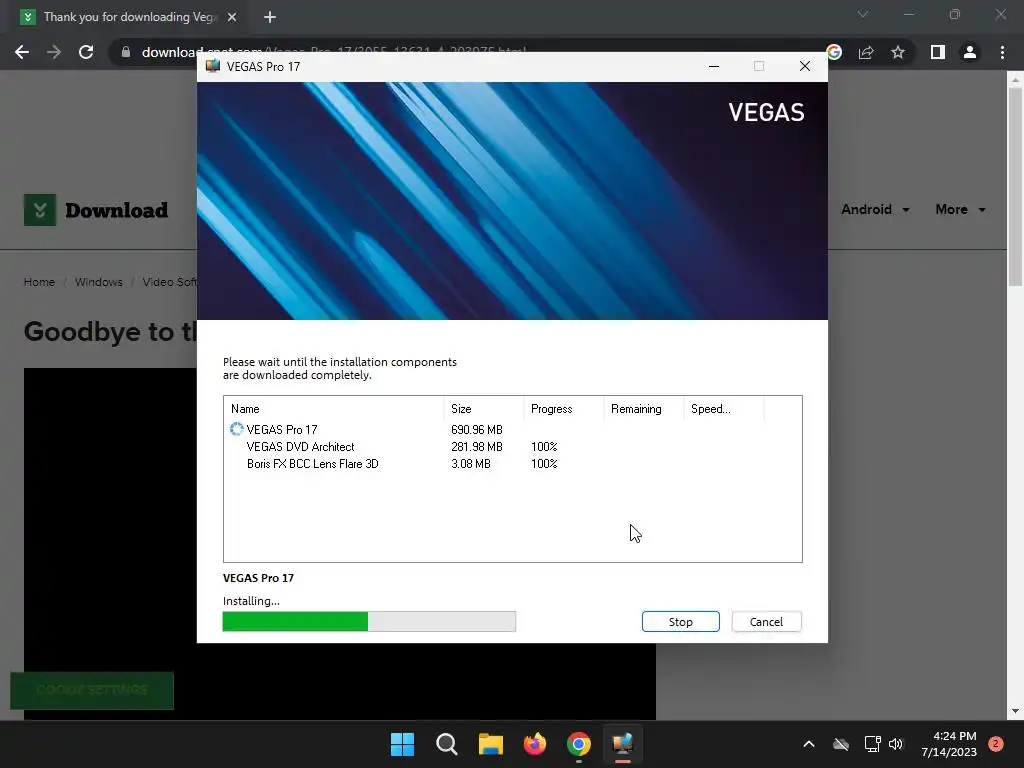Viewport: 1024px width, 768px height.
Task: Go back in Chrome browser
Action: [22, 52]
